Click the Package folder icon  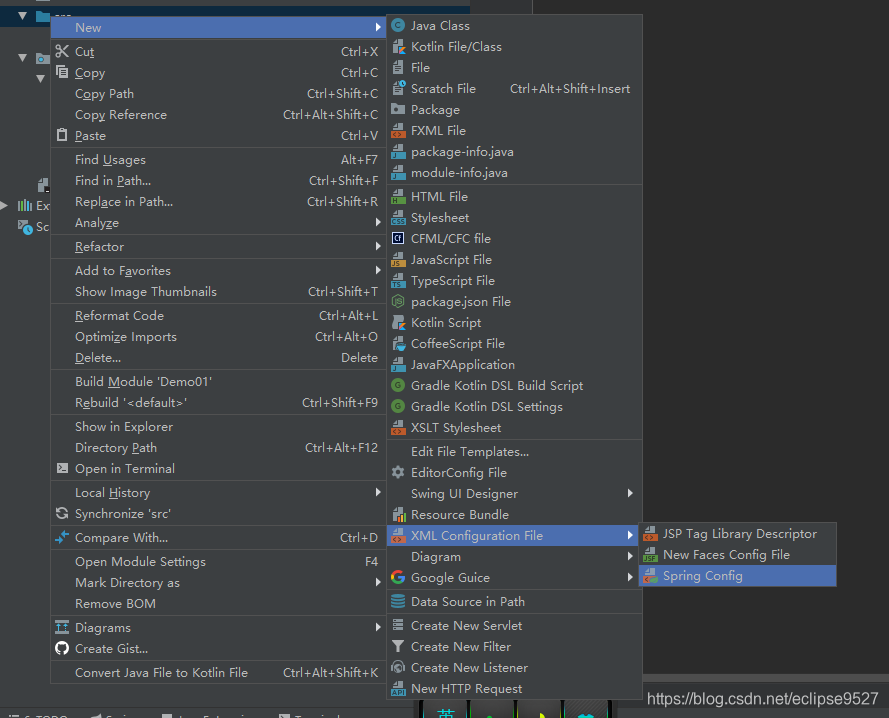pos(399,109)
